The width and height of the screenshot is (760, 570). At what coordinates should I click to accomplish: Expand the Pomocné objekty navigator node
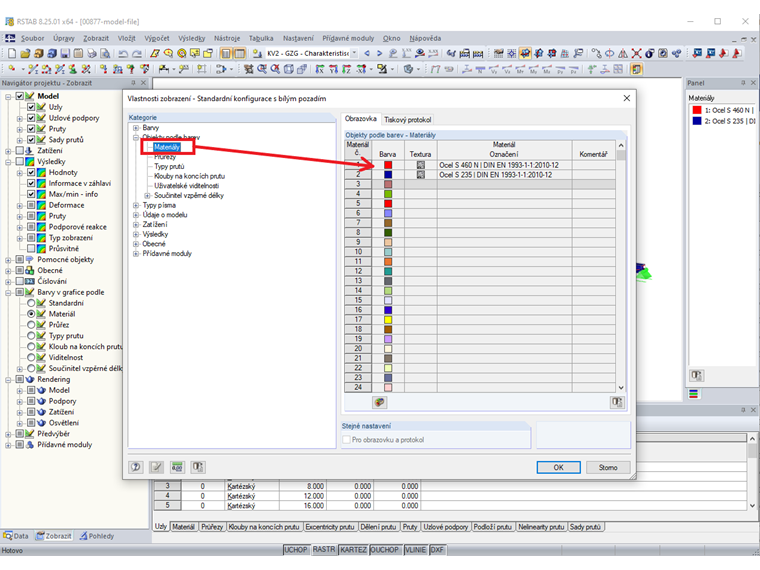click(8, 260)
